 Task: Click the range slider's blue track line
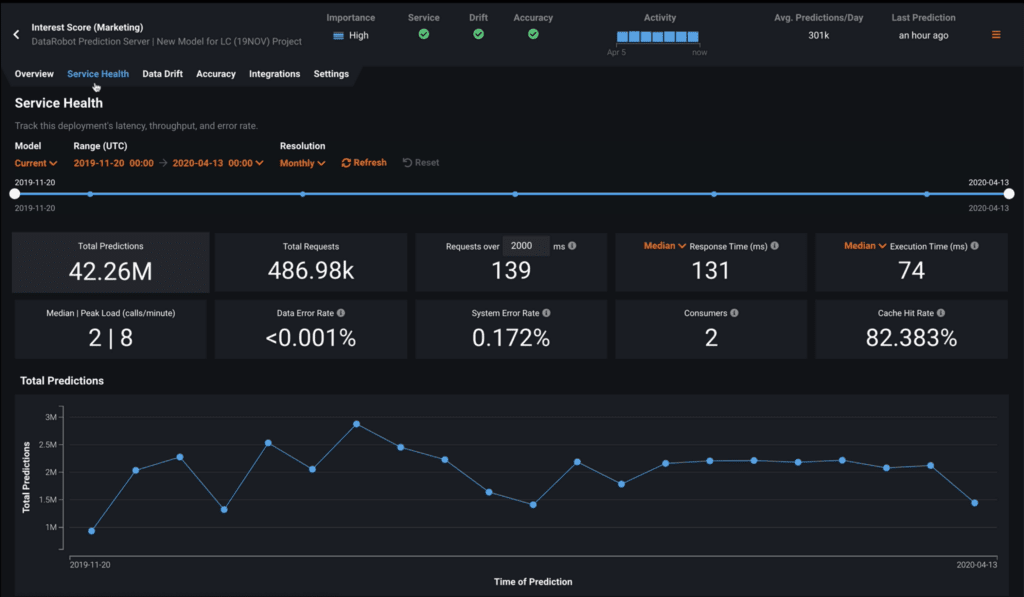(x=512, y=194)
